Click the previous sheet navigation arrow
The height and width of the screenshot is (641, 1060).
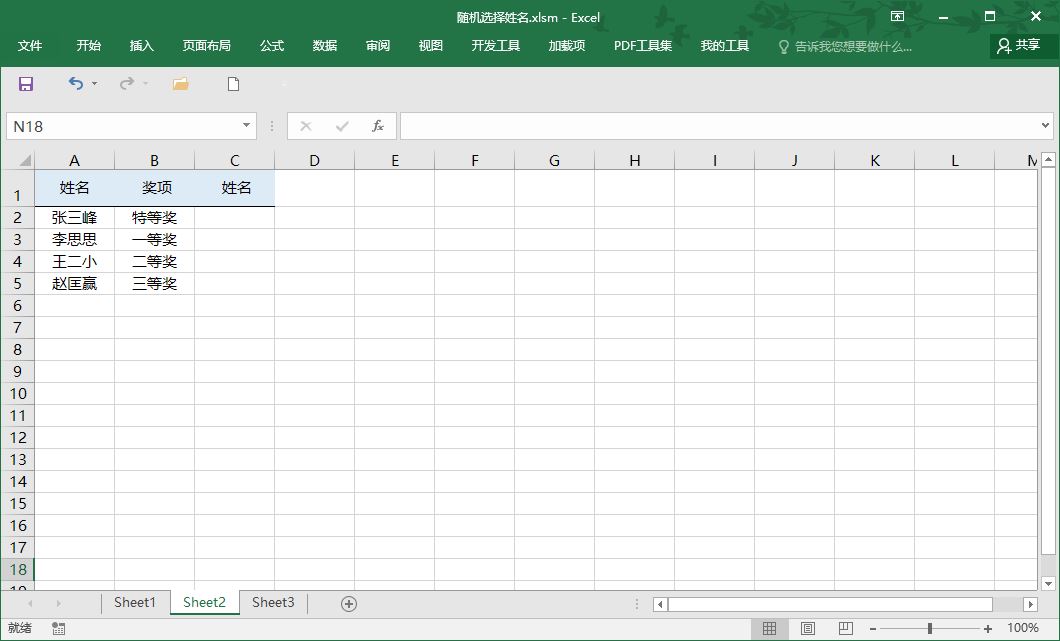click(x=30, y=603)
